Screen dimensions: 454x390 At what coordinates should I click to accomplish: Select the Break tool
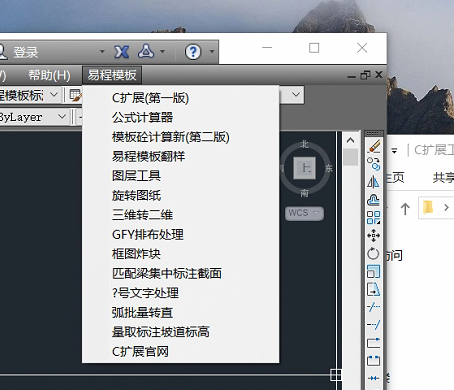pos(374,360)
